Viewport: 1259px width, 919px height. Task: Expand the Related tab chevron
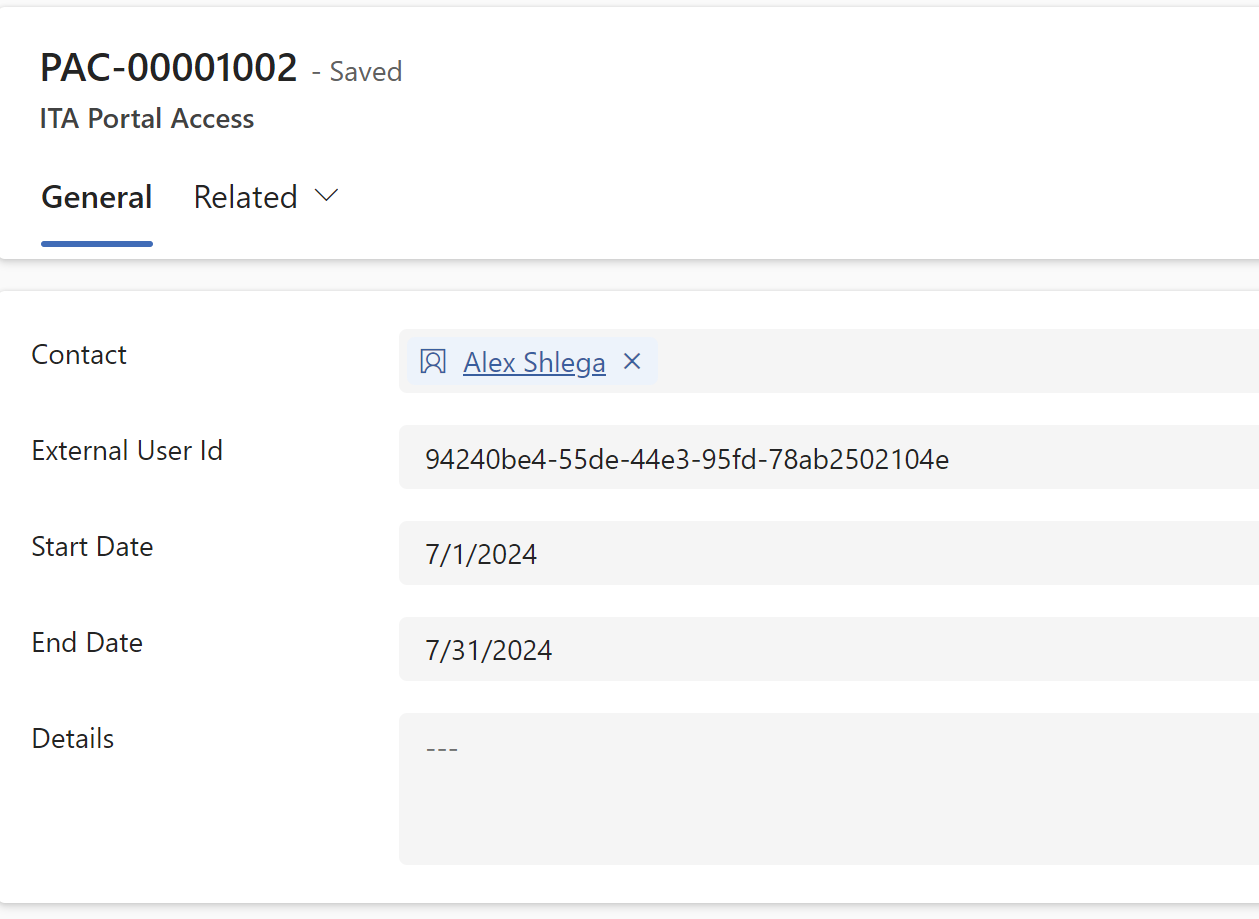click(326, 196)
